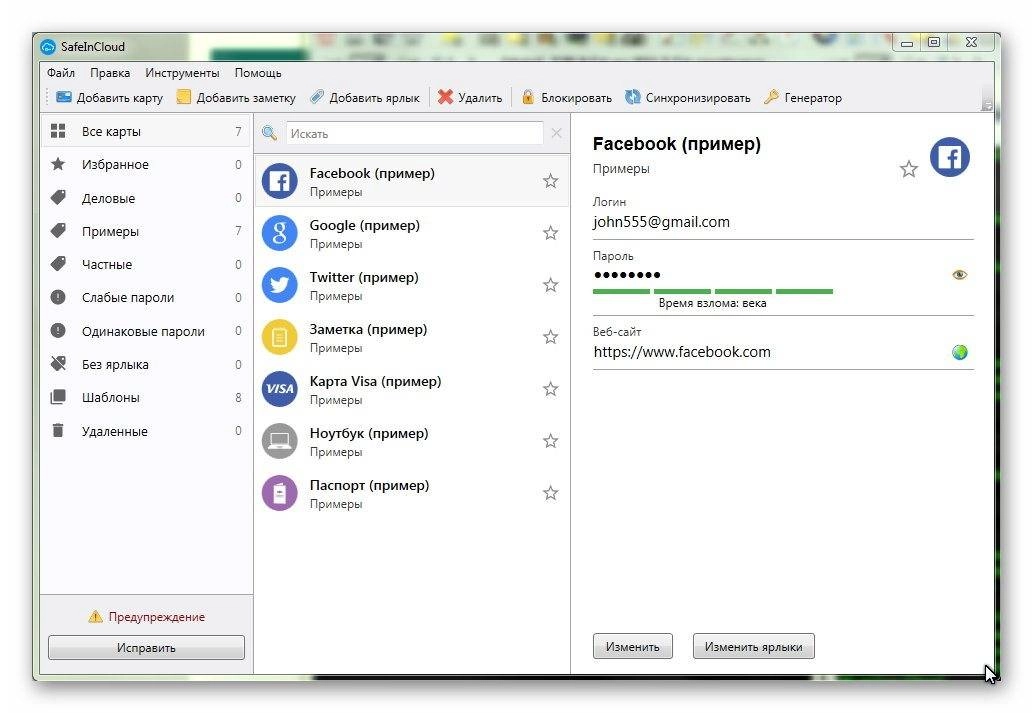
Task: Toggle favorite star on Google (пример) row
Action: coord(551,233)
